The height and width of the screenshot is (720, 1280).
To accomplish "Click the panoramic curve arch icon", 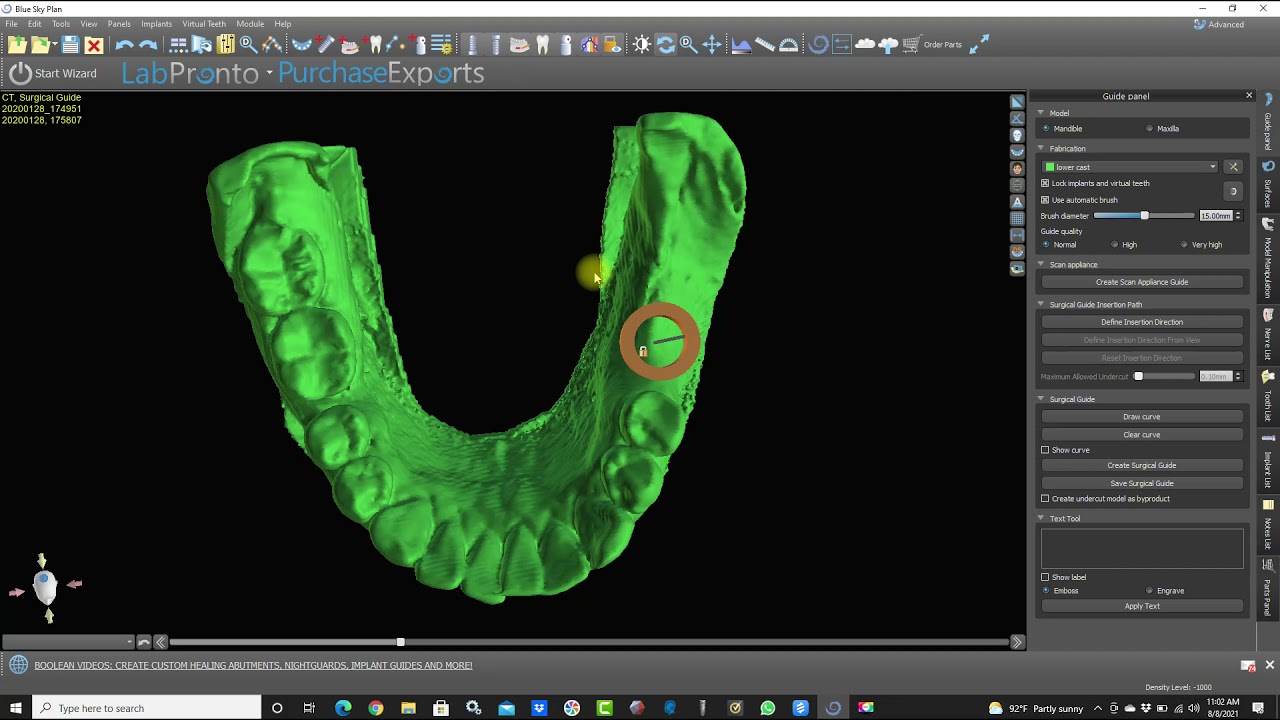I will [x=301, y=45].
